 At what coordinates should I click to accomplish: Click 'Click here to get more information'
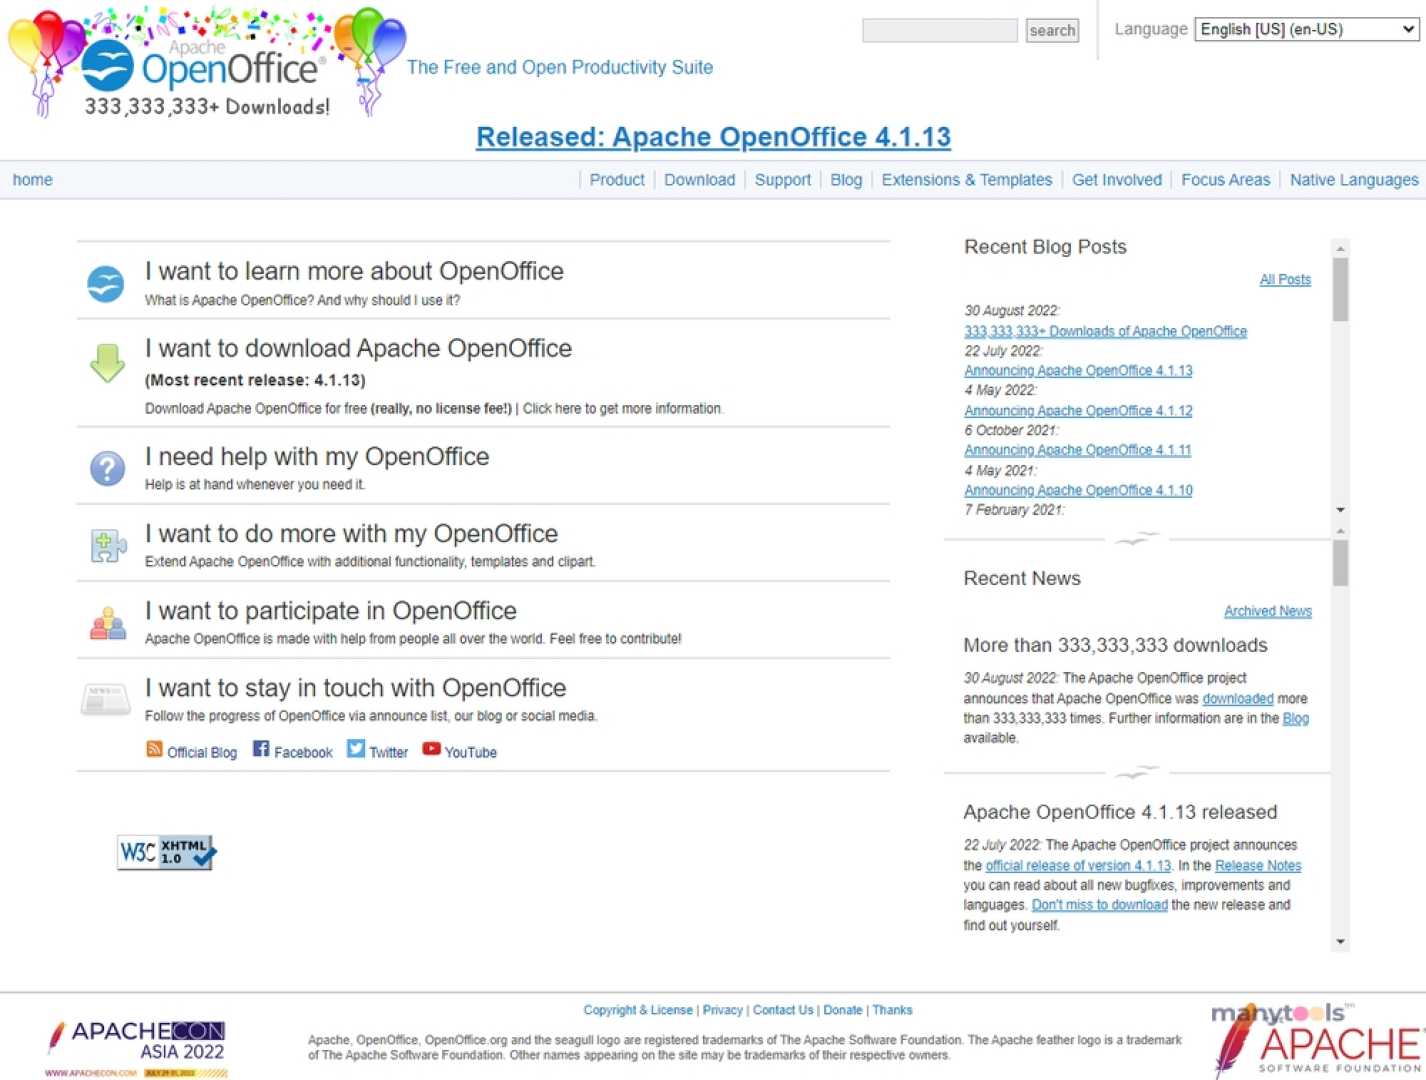[x=623, y=408]
